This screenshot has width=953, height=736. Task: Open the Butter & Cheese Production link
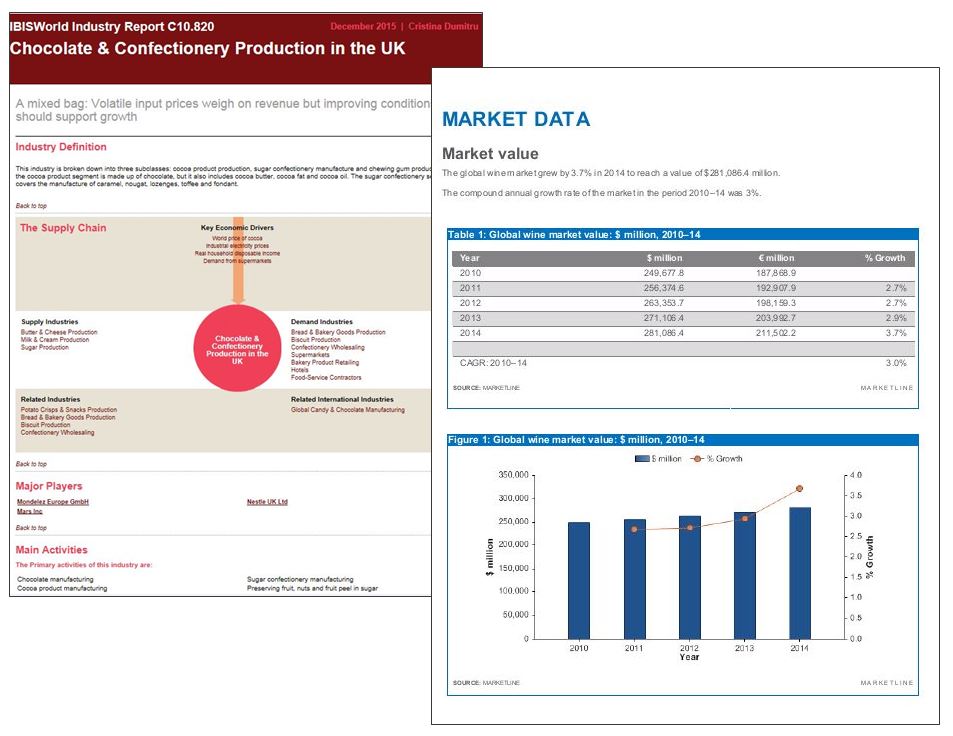[x=59, y=332]
